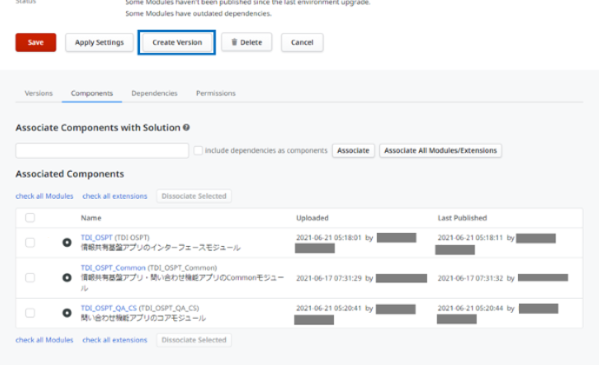Screen dimensions: 599x365
Task: Click the Cancel button
Action: (302, 42)
